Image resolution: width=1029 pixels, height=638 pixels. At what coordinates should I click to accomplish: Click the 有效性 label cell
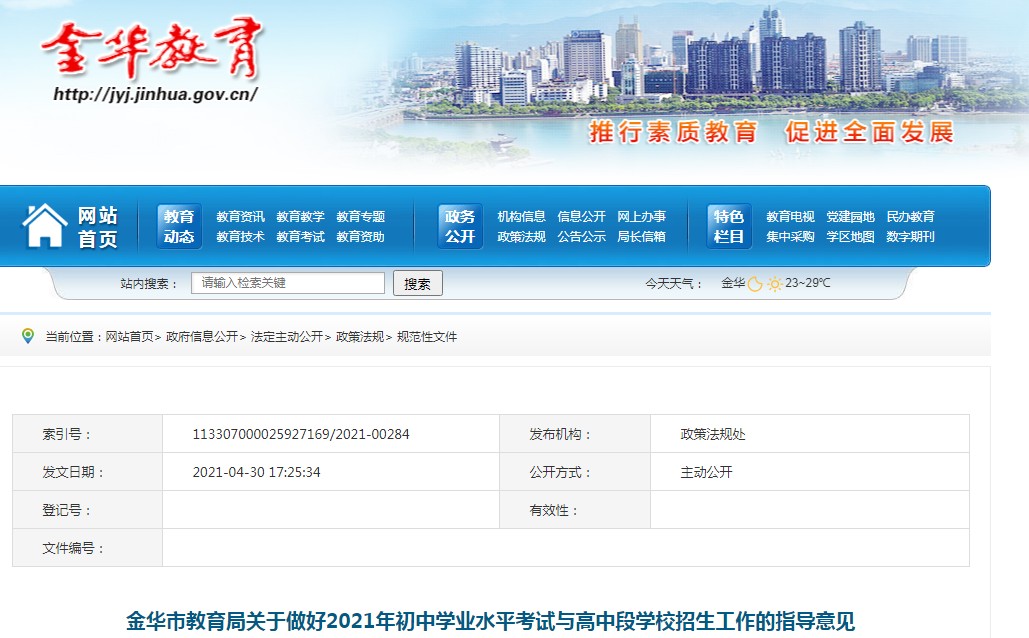[x=575, y=510]
